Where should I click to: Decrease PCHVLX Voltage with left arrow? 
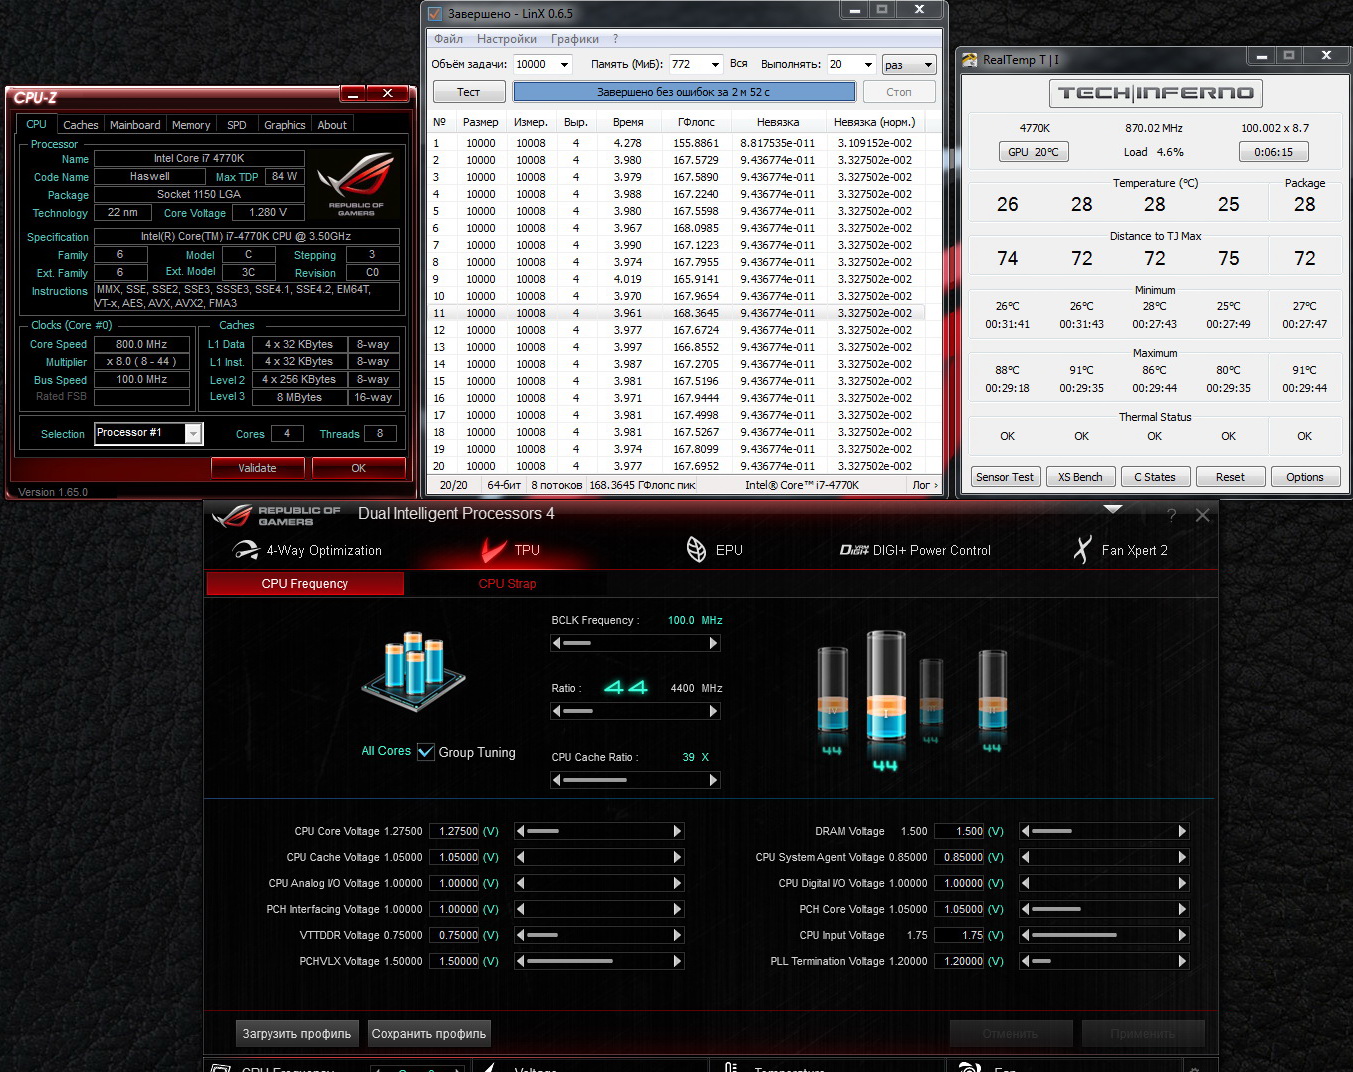521,961
